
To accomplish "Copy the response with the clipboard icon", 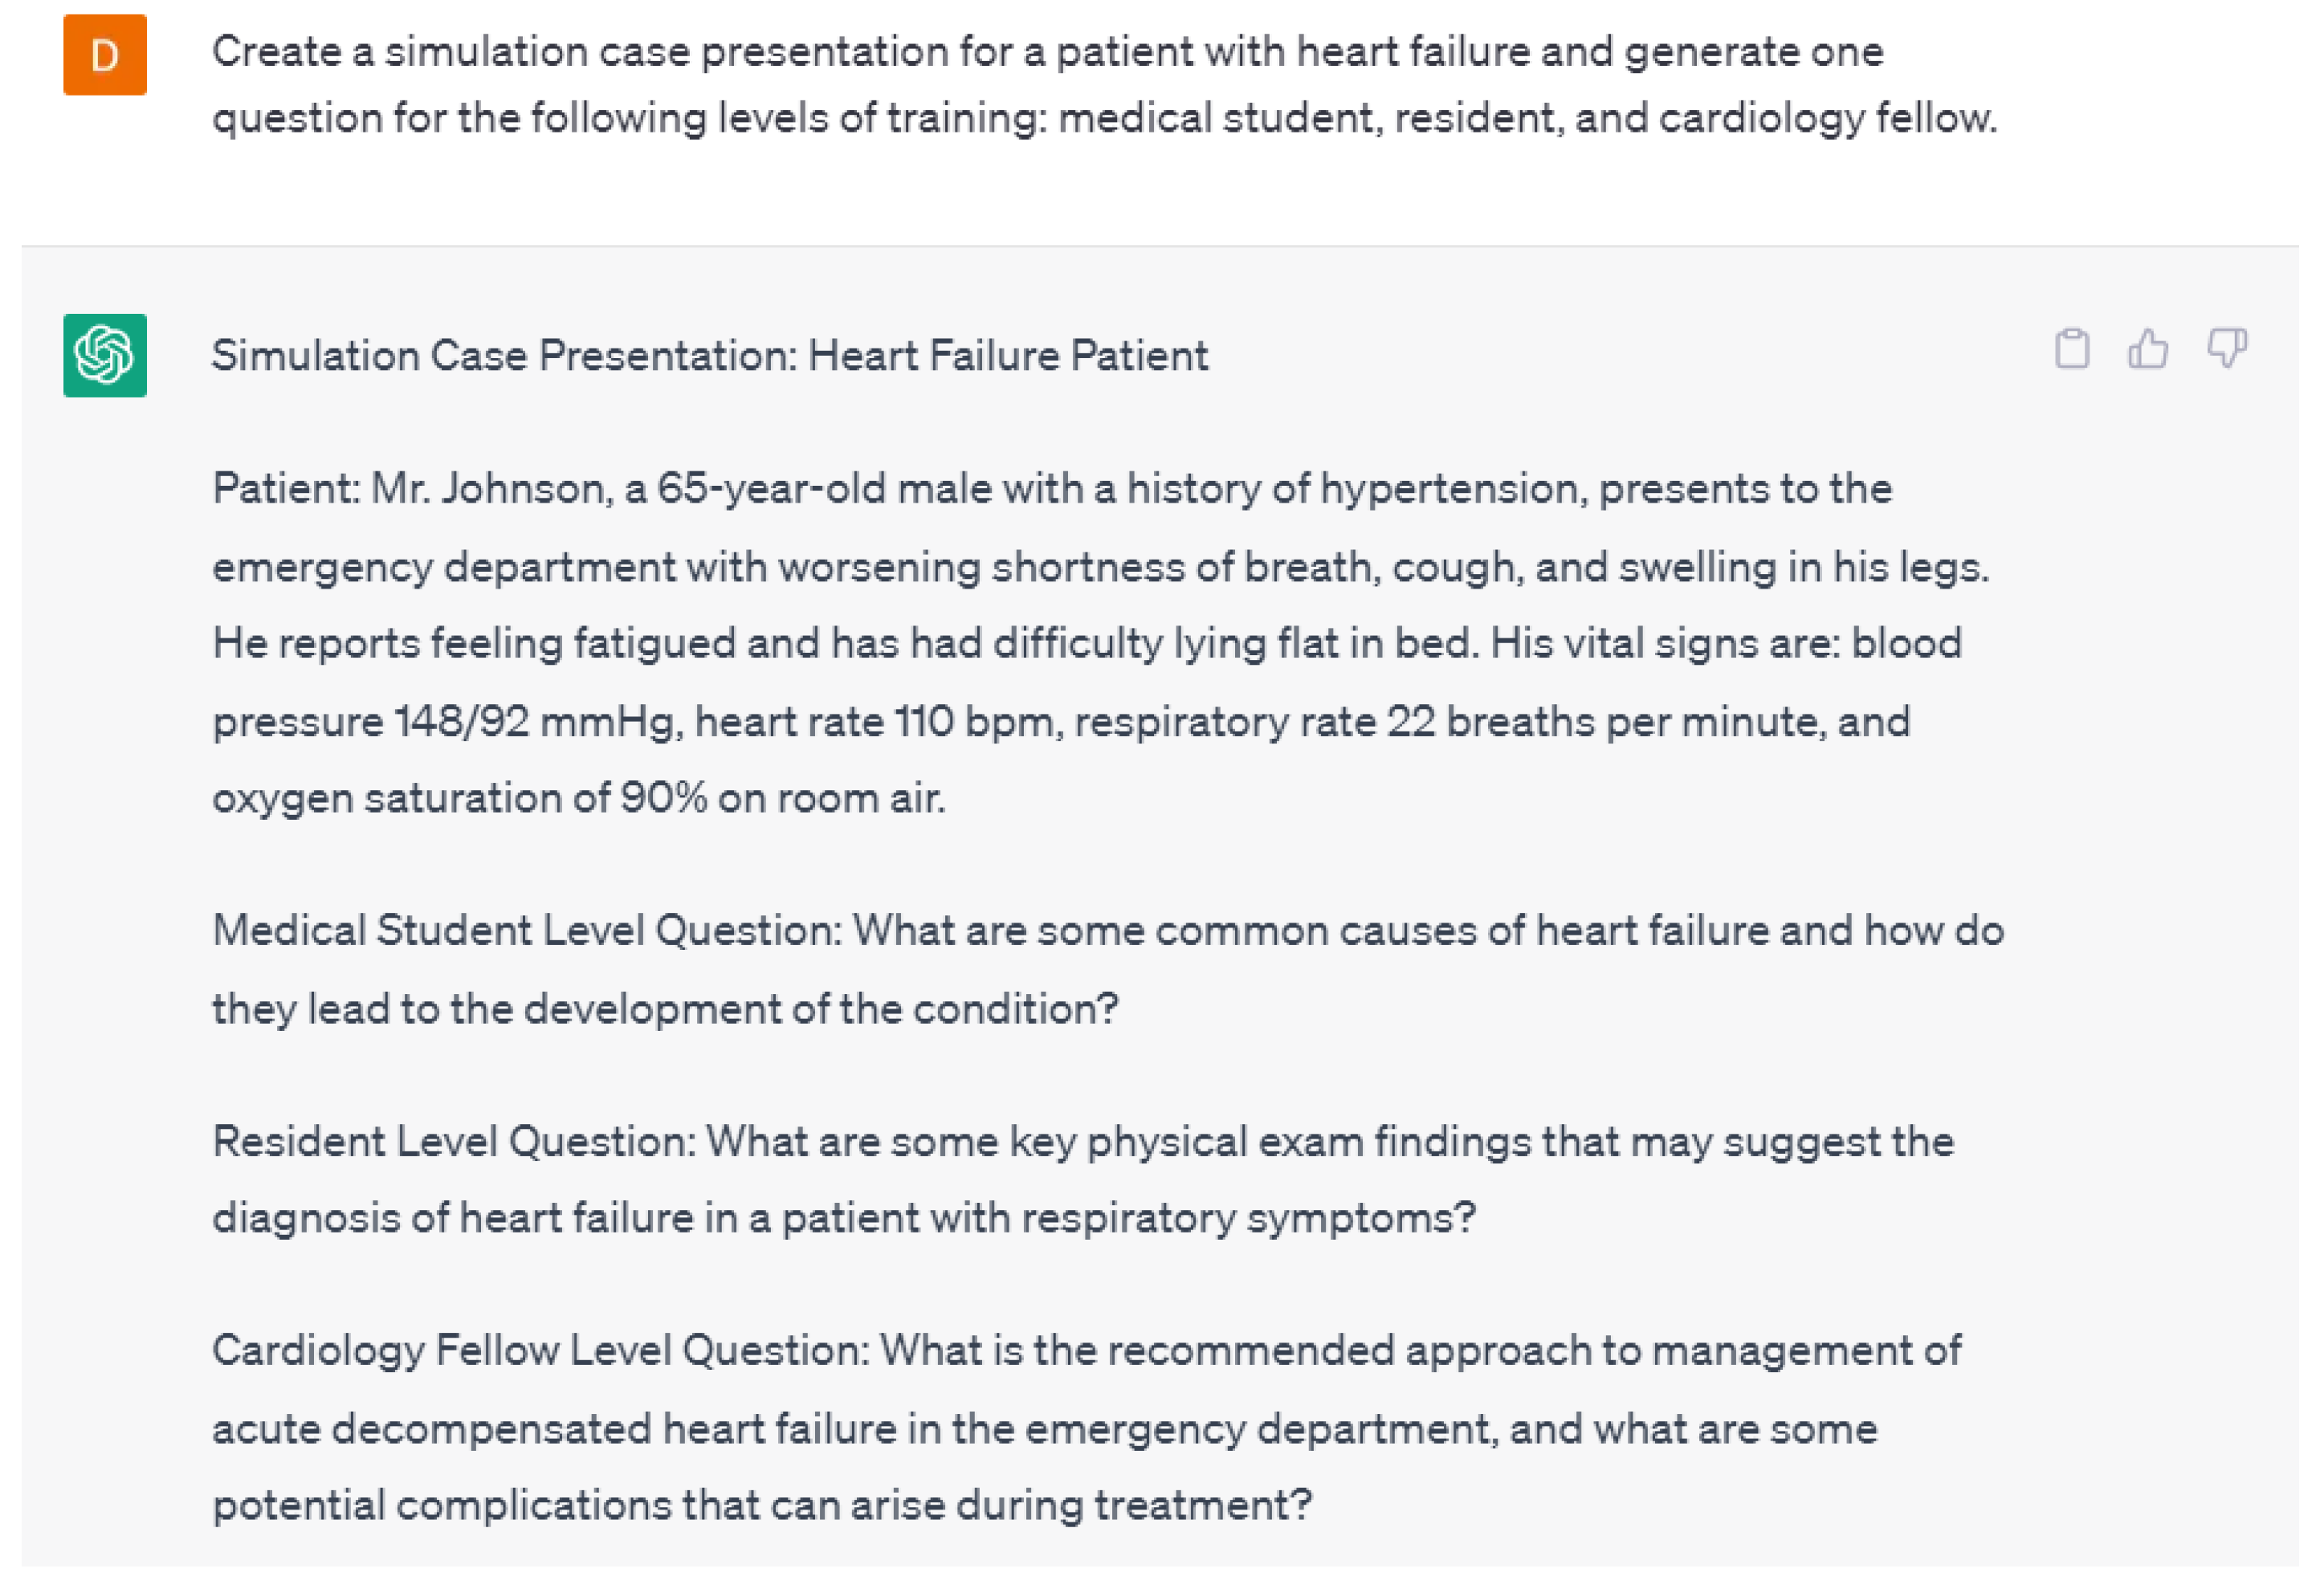I will [x=2072, y=349].
